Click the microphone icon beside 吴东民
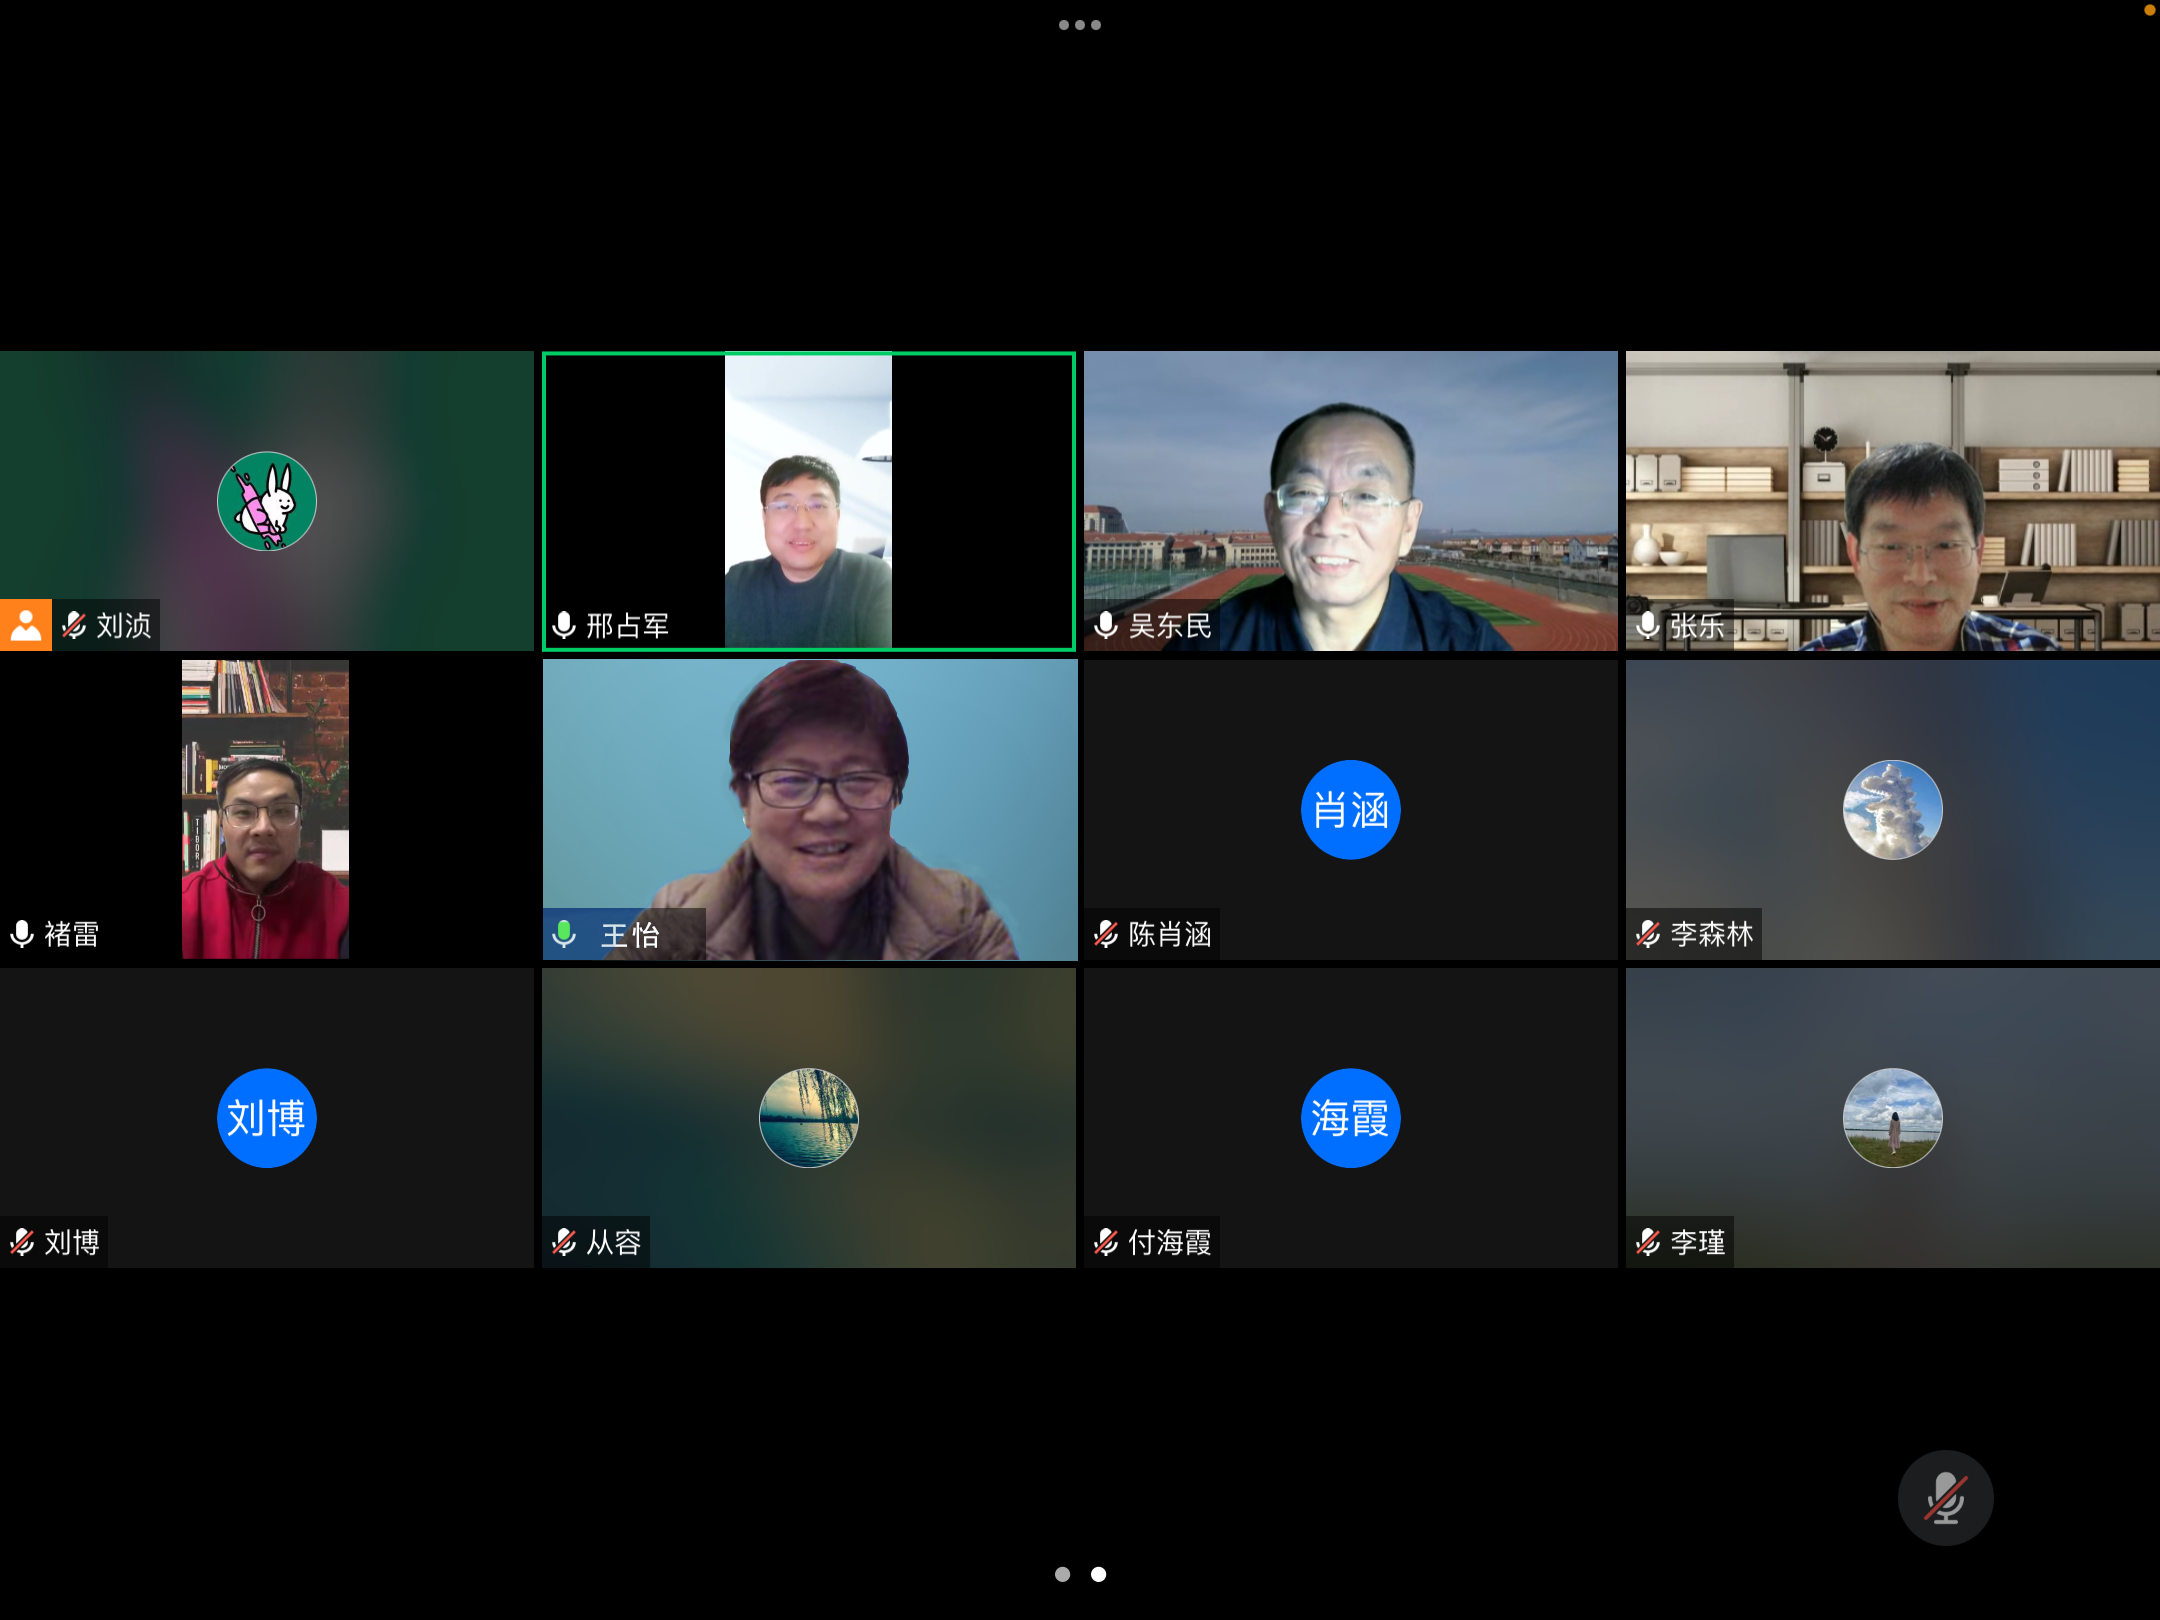2160x1620 pixels. tap(1106, 625)
